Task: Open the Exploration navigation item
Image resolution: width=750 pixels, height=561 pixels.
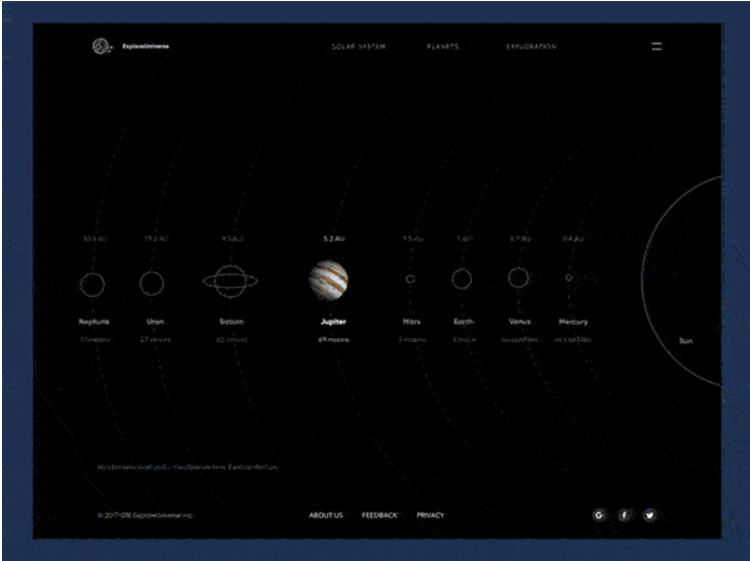Action: point(531,47)
